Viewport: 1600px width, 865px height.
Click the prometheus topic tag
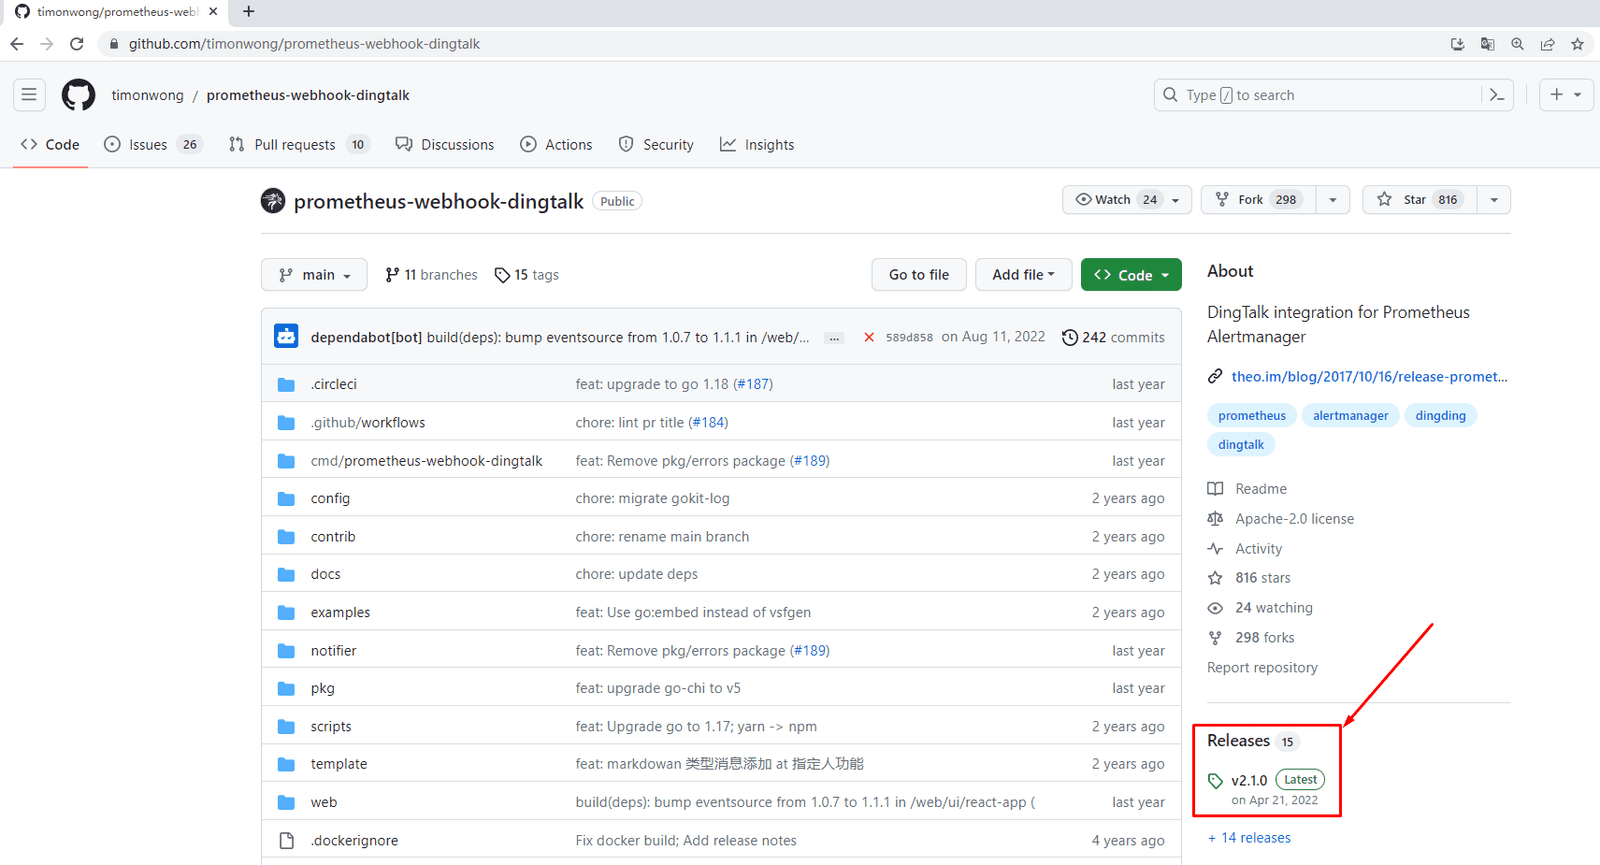(x=1252, y=416)
